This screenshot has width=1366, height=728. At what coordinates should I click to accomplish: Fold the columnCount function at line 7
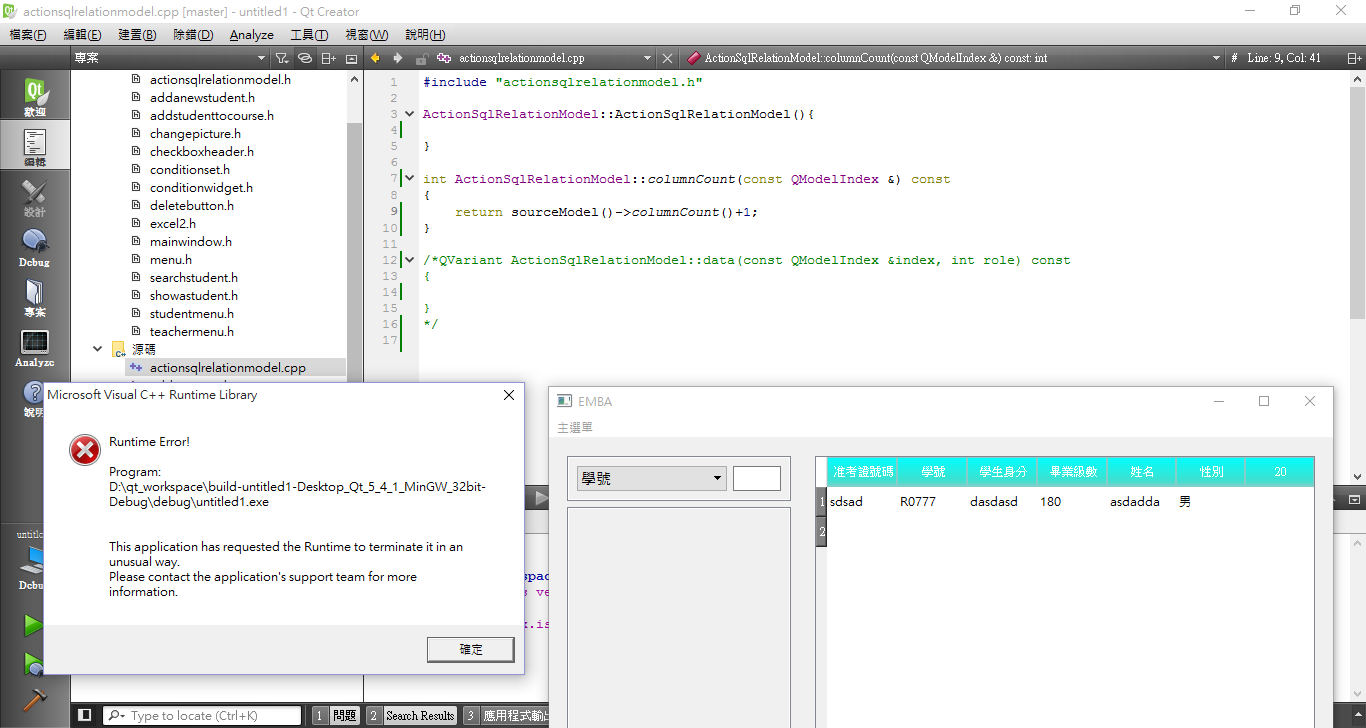point(408,179)
